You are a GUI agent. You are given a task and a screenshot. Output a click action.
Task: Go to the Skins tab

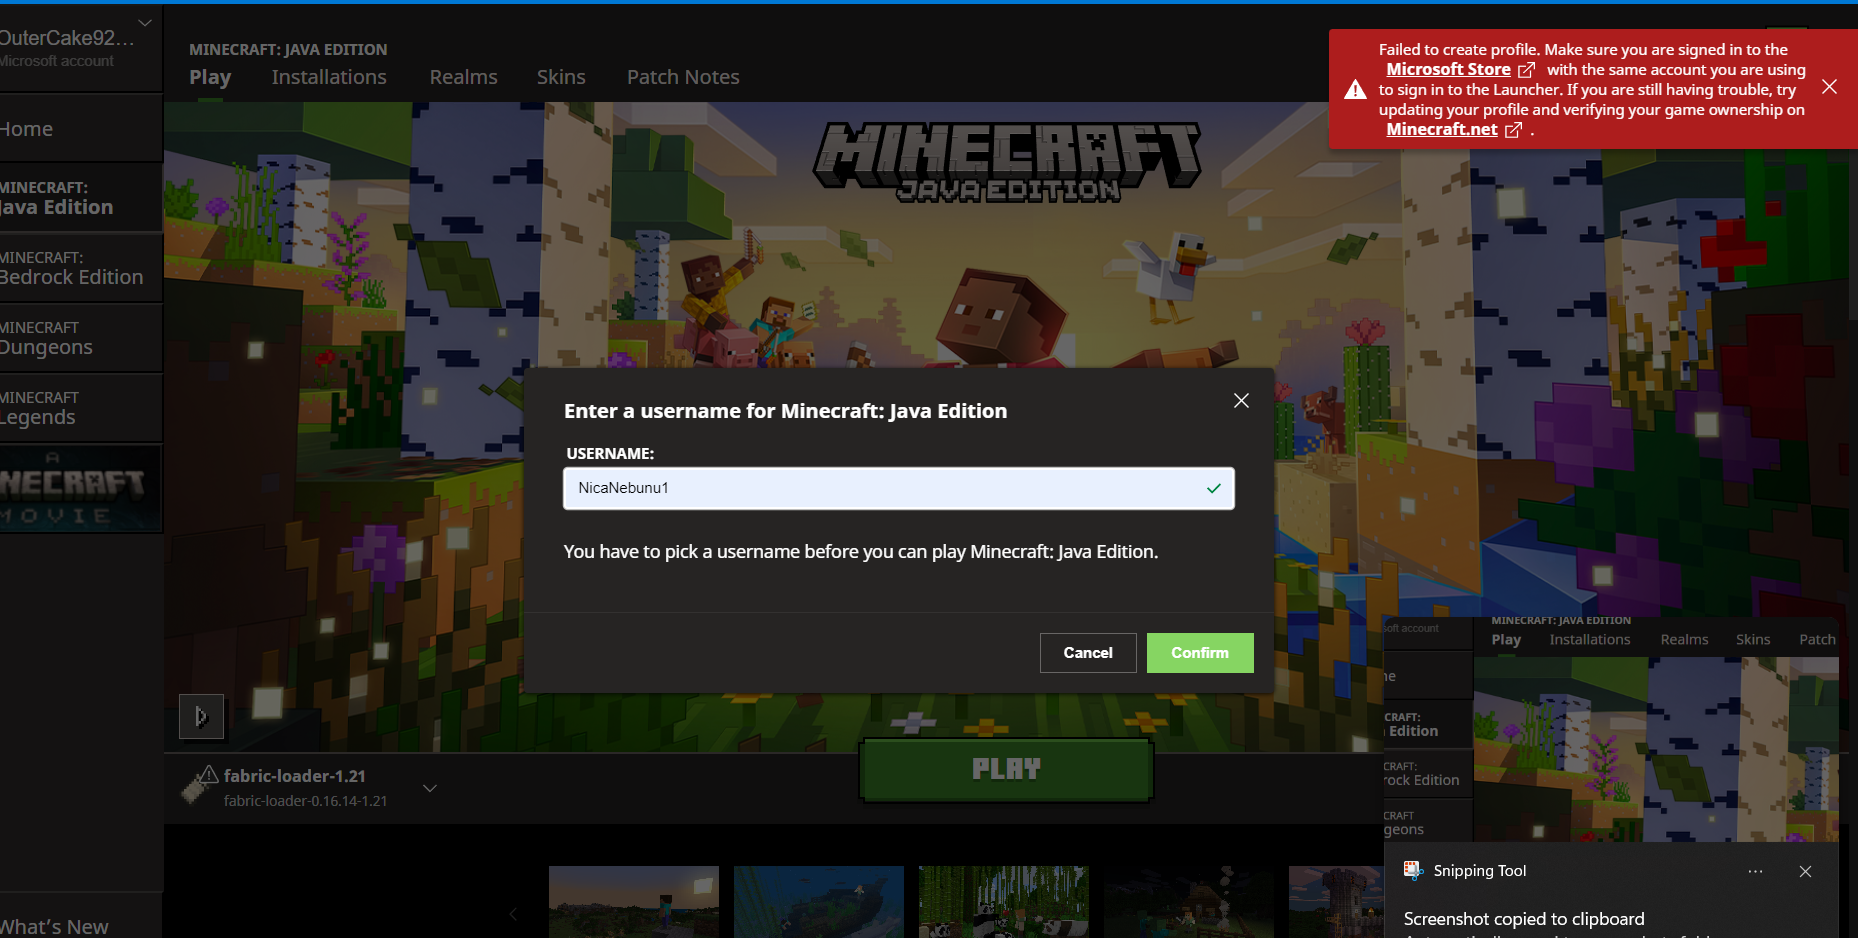[561, 77]
